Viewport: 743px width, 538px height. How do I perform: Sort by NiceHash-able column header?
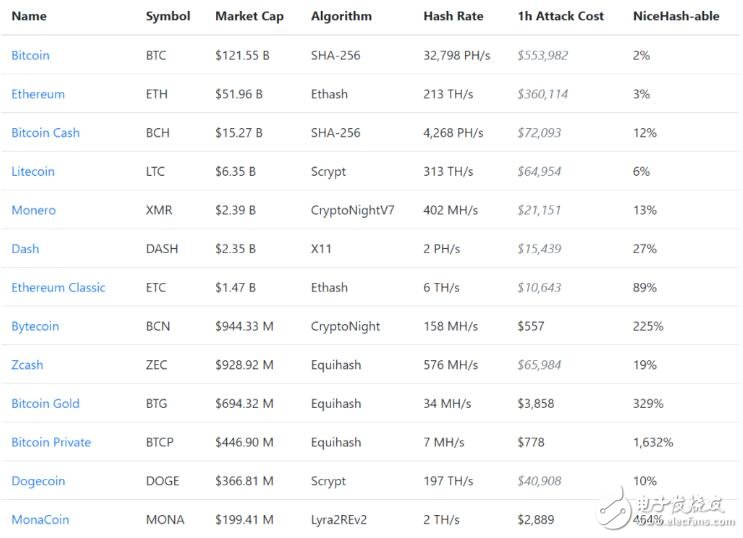[676, 16]
